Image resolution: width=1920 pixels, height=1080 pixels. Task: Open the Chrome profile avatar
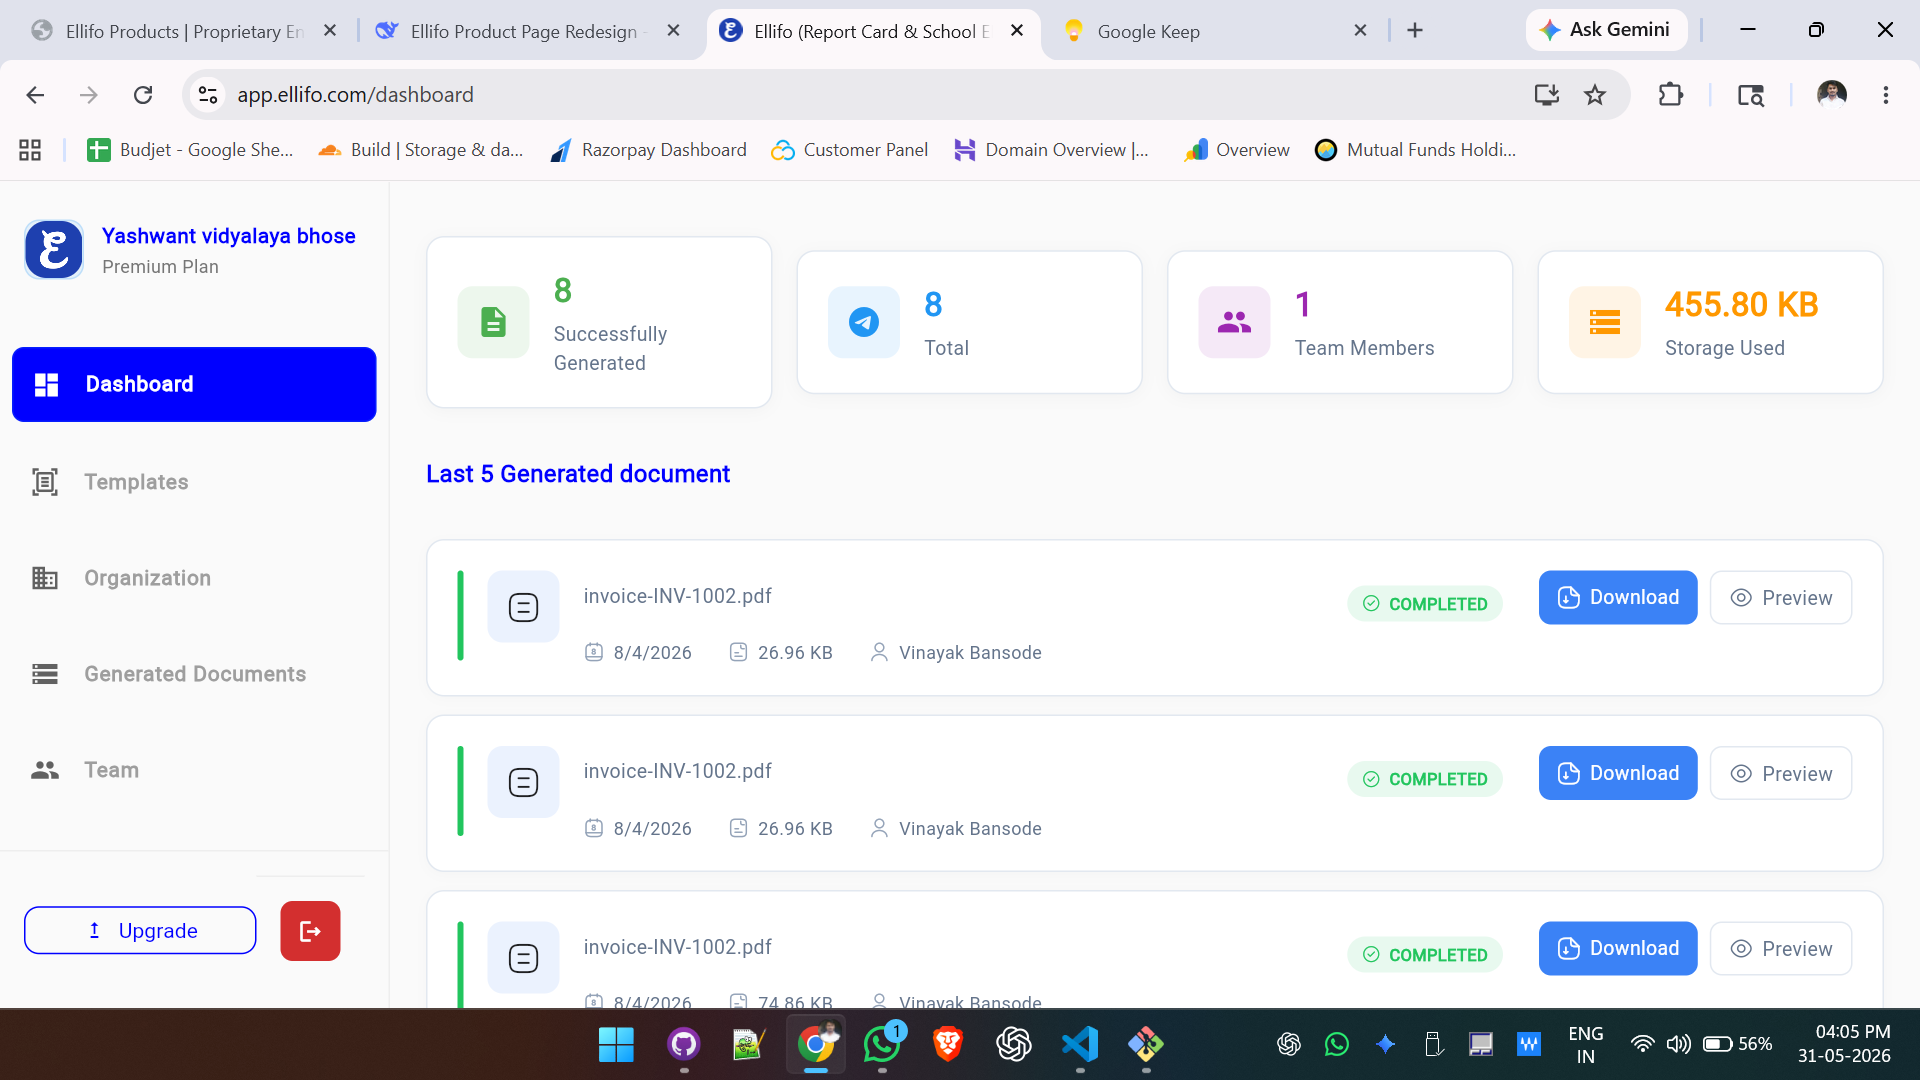pyautogui.click(x=1832, y=95)
